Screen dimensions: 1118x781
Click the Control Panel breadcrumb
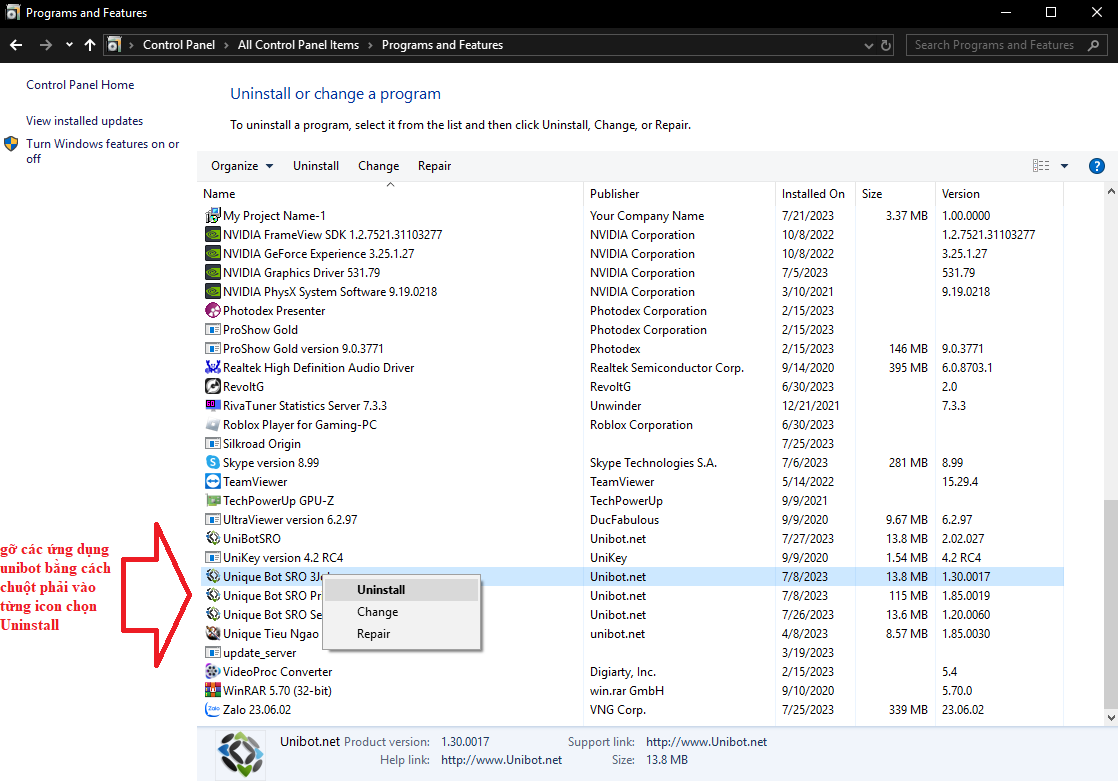pyautogui.click(x=178, y=45)
